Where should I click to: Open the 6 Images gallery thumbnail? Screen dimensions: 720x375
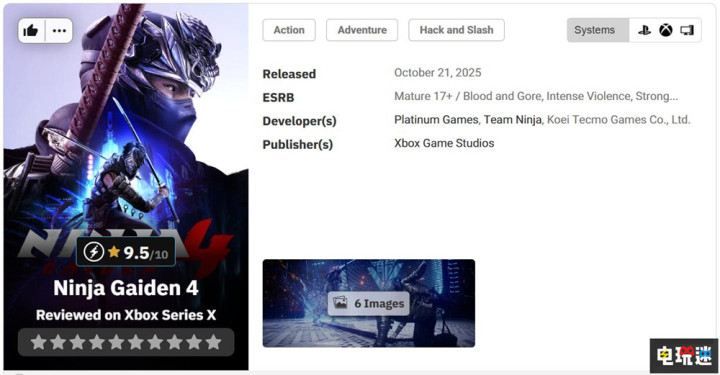click(369, 303)
